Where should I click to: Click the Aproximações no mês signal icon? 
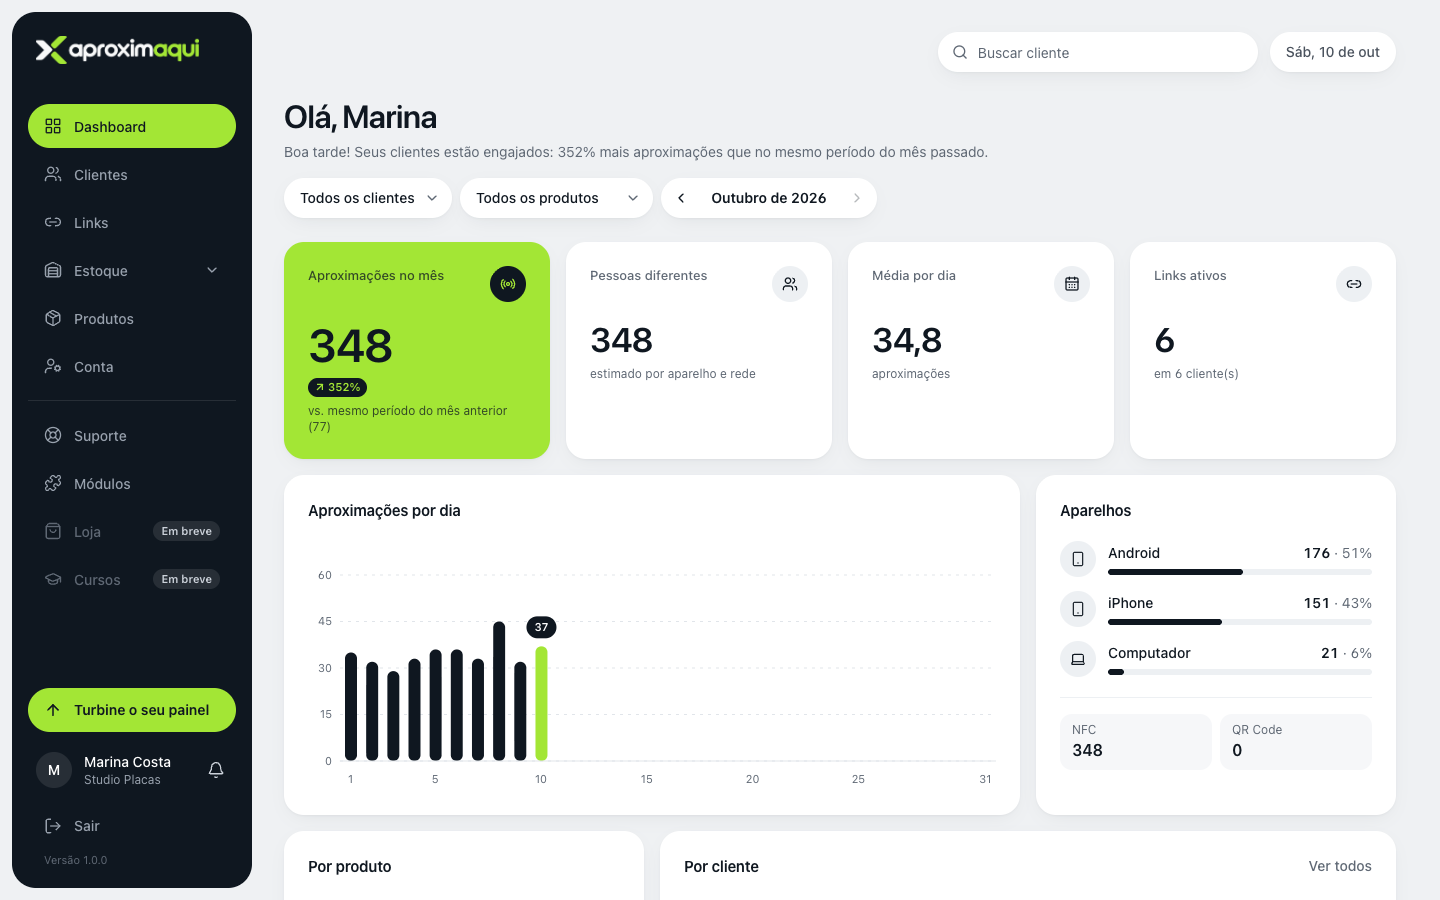pos(508,284)
